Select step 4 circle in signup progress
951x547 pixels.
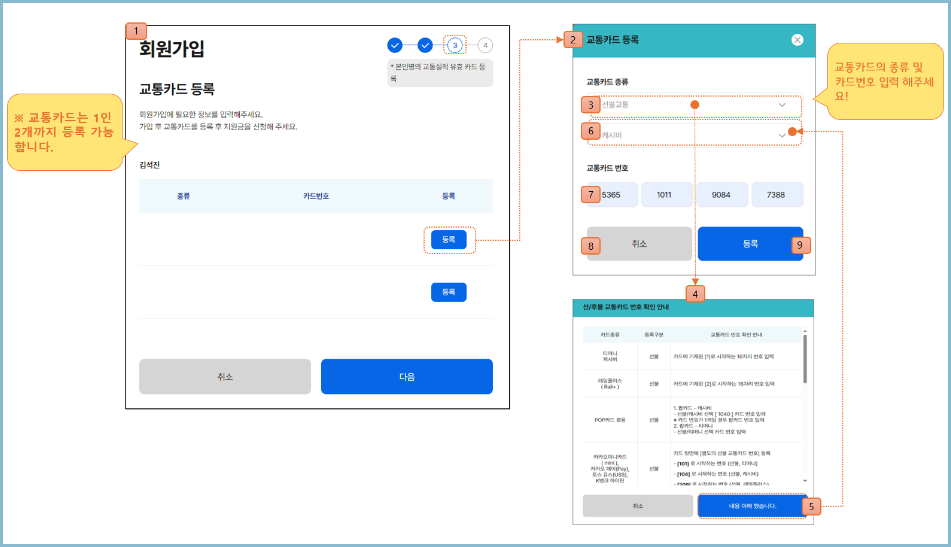click(x=485, y=45)
